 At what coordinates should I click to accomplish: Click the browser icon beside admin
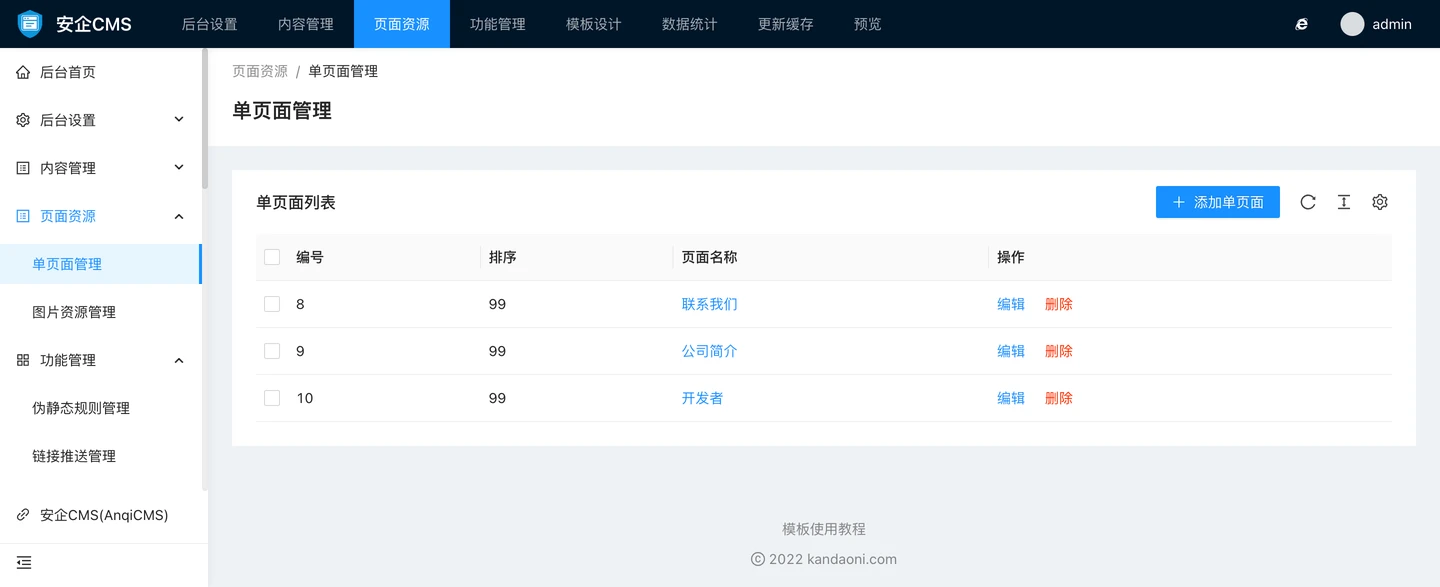point(1301,24)
